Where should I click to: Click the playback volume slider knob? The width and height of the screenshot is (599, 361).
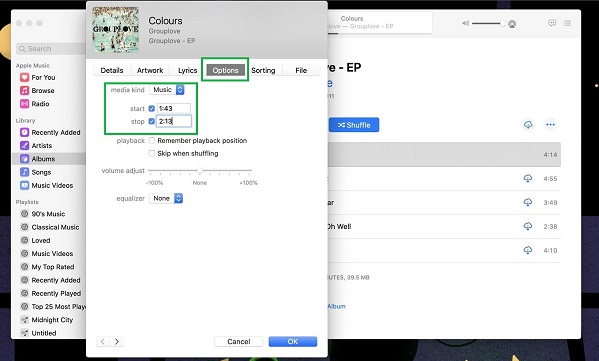coord(503,24)
